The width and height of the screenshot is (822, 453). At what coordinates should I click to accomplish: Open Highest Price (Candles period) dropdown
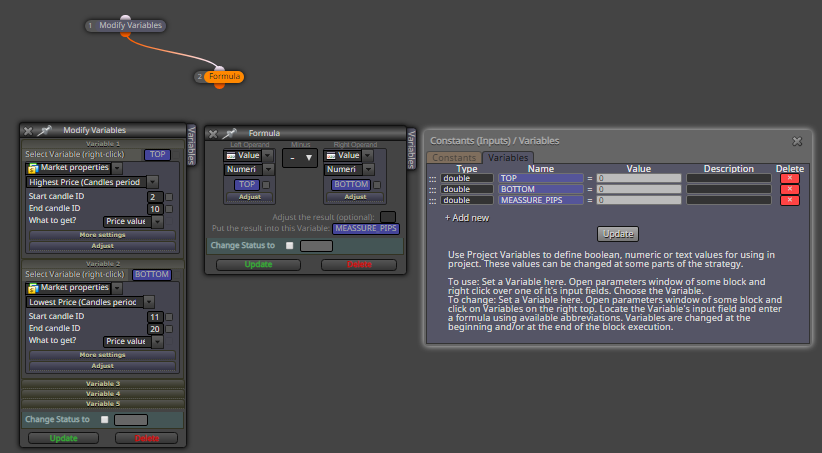tap(153, 182)
